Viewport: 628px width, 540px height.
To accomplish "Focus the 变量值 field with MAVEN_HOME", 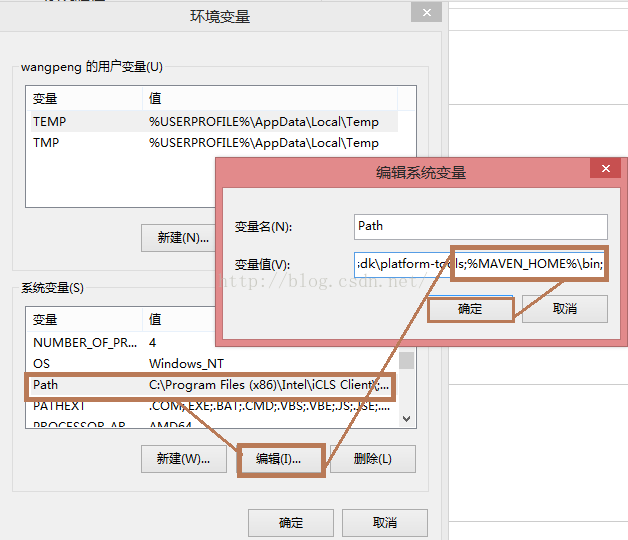I will [480, 264].
